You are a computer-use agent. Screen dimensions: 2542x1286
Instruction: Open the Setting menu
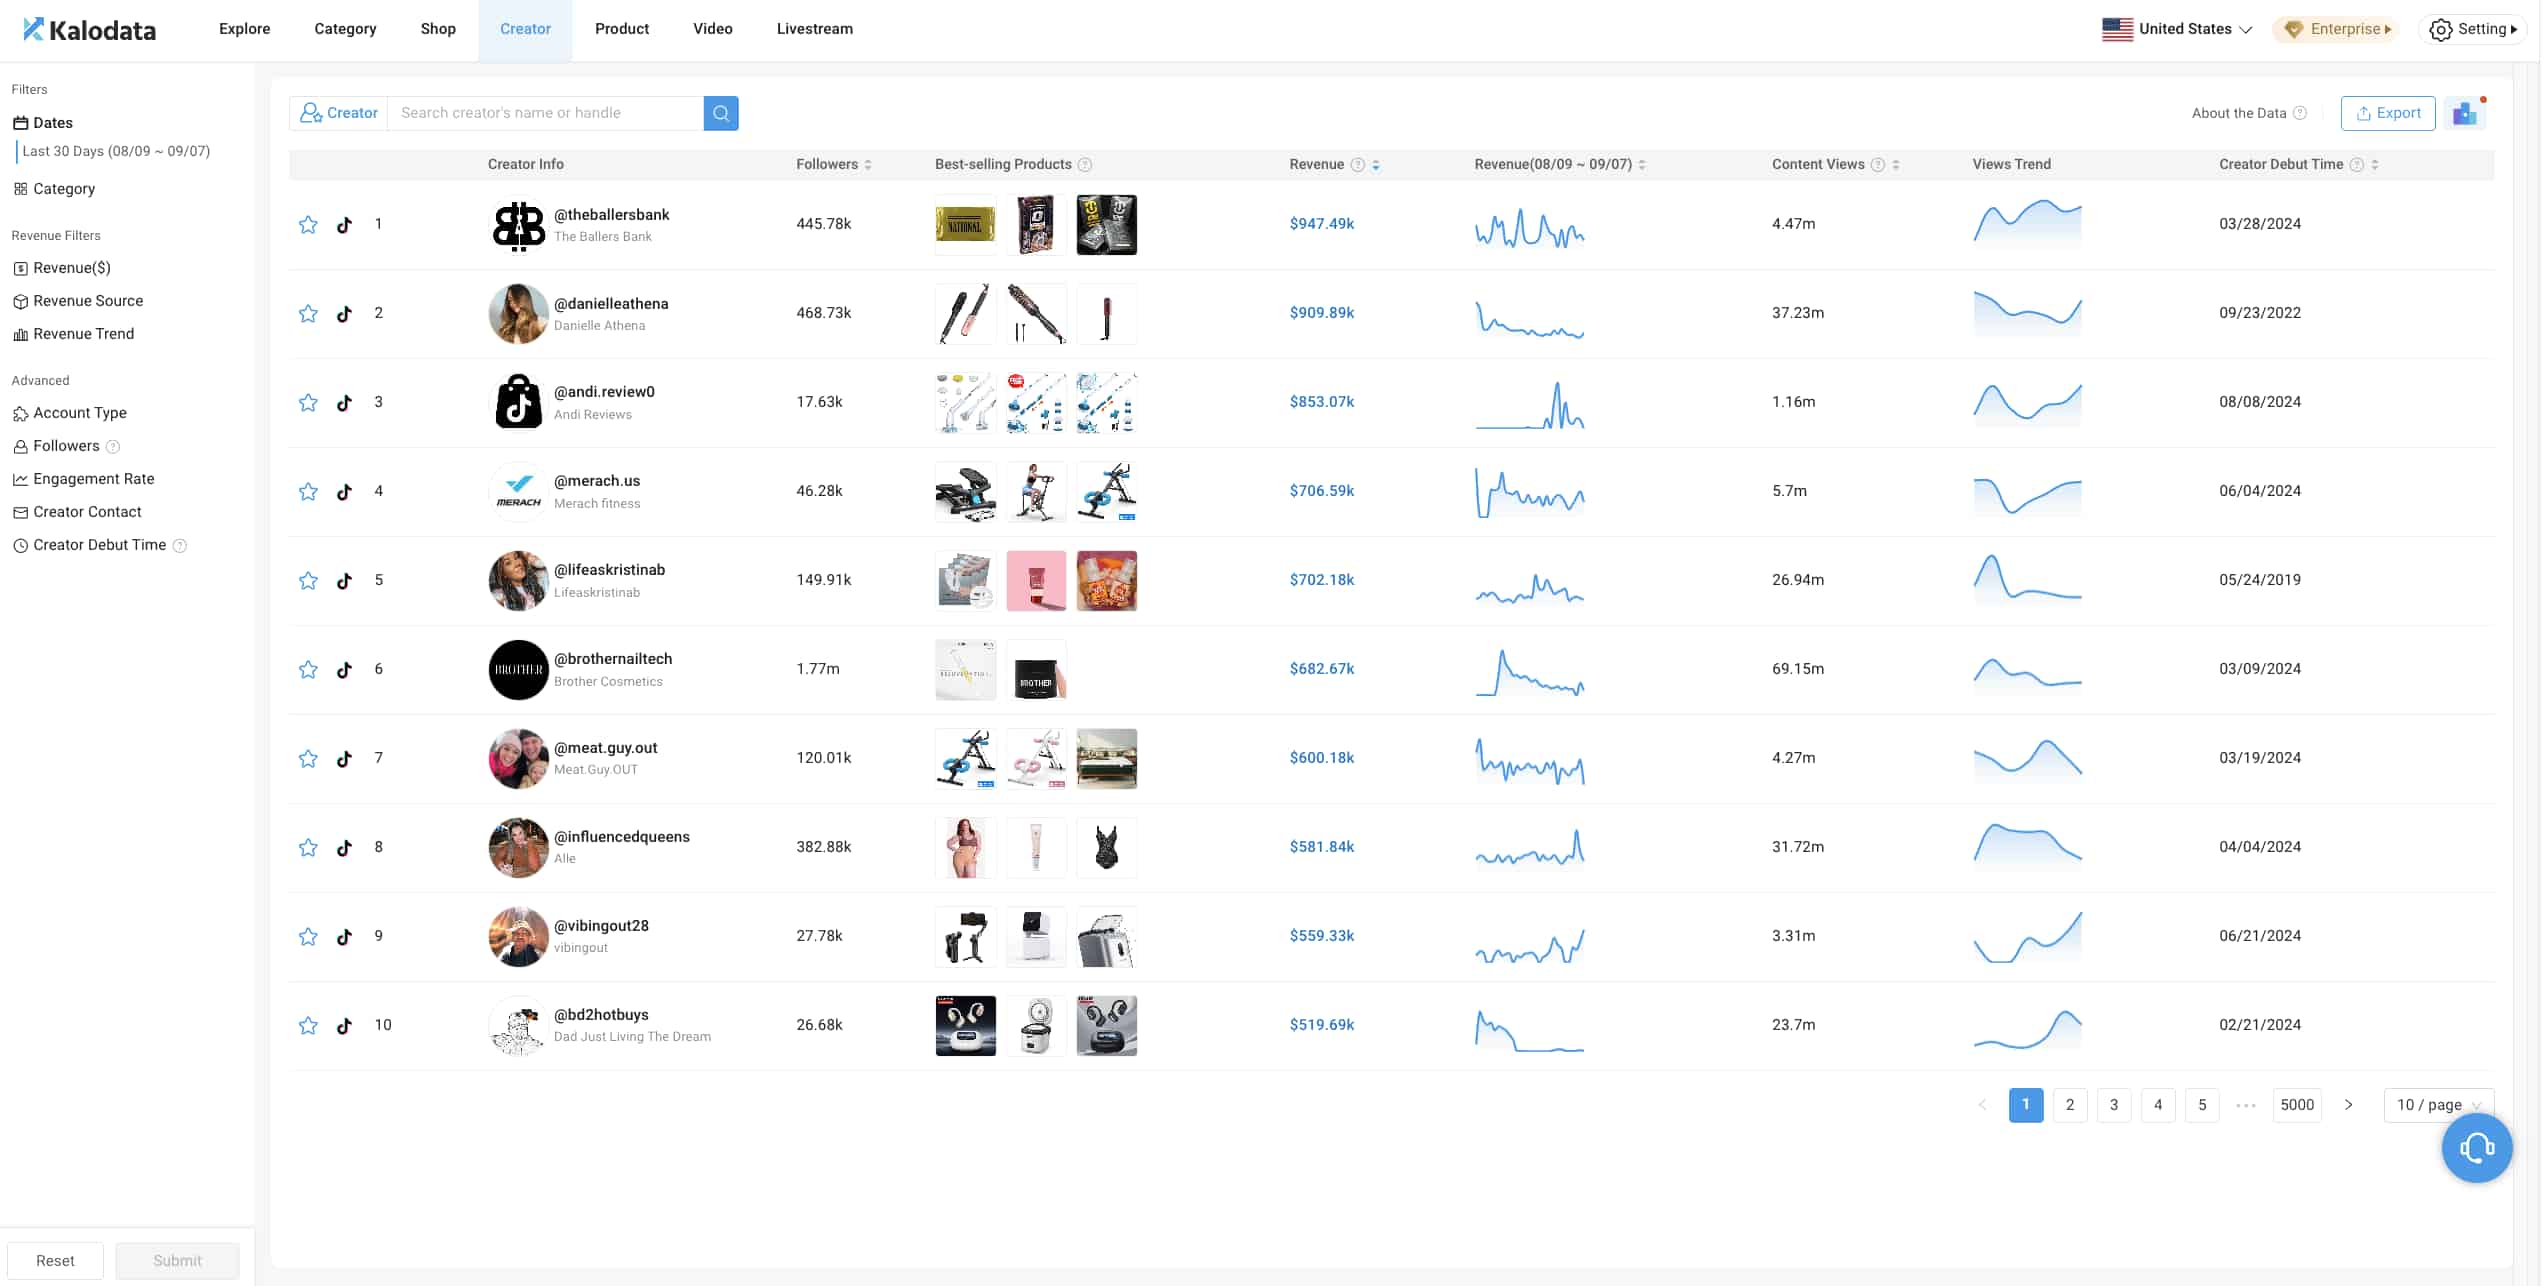click(2479, 29)
